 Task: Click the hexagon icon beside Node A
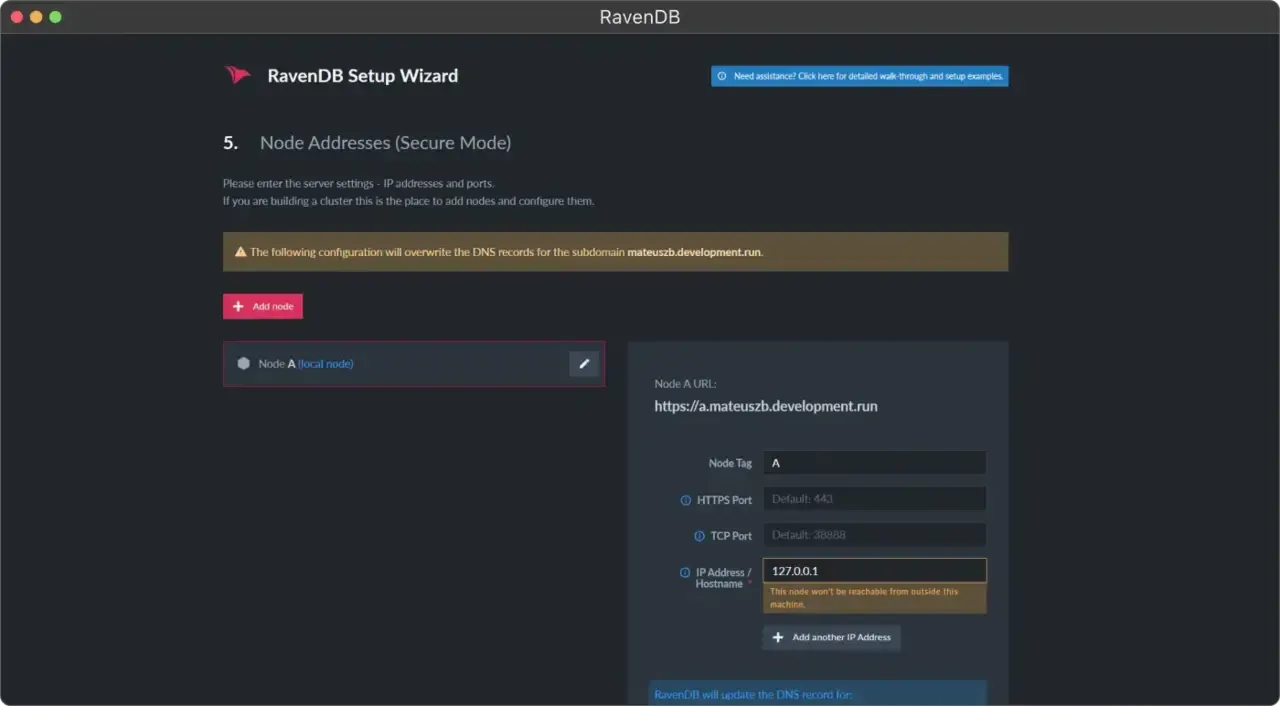tap(243, 364)
